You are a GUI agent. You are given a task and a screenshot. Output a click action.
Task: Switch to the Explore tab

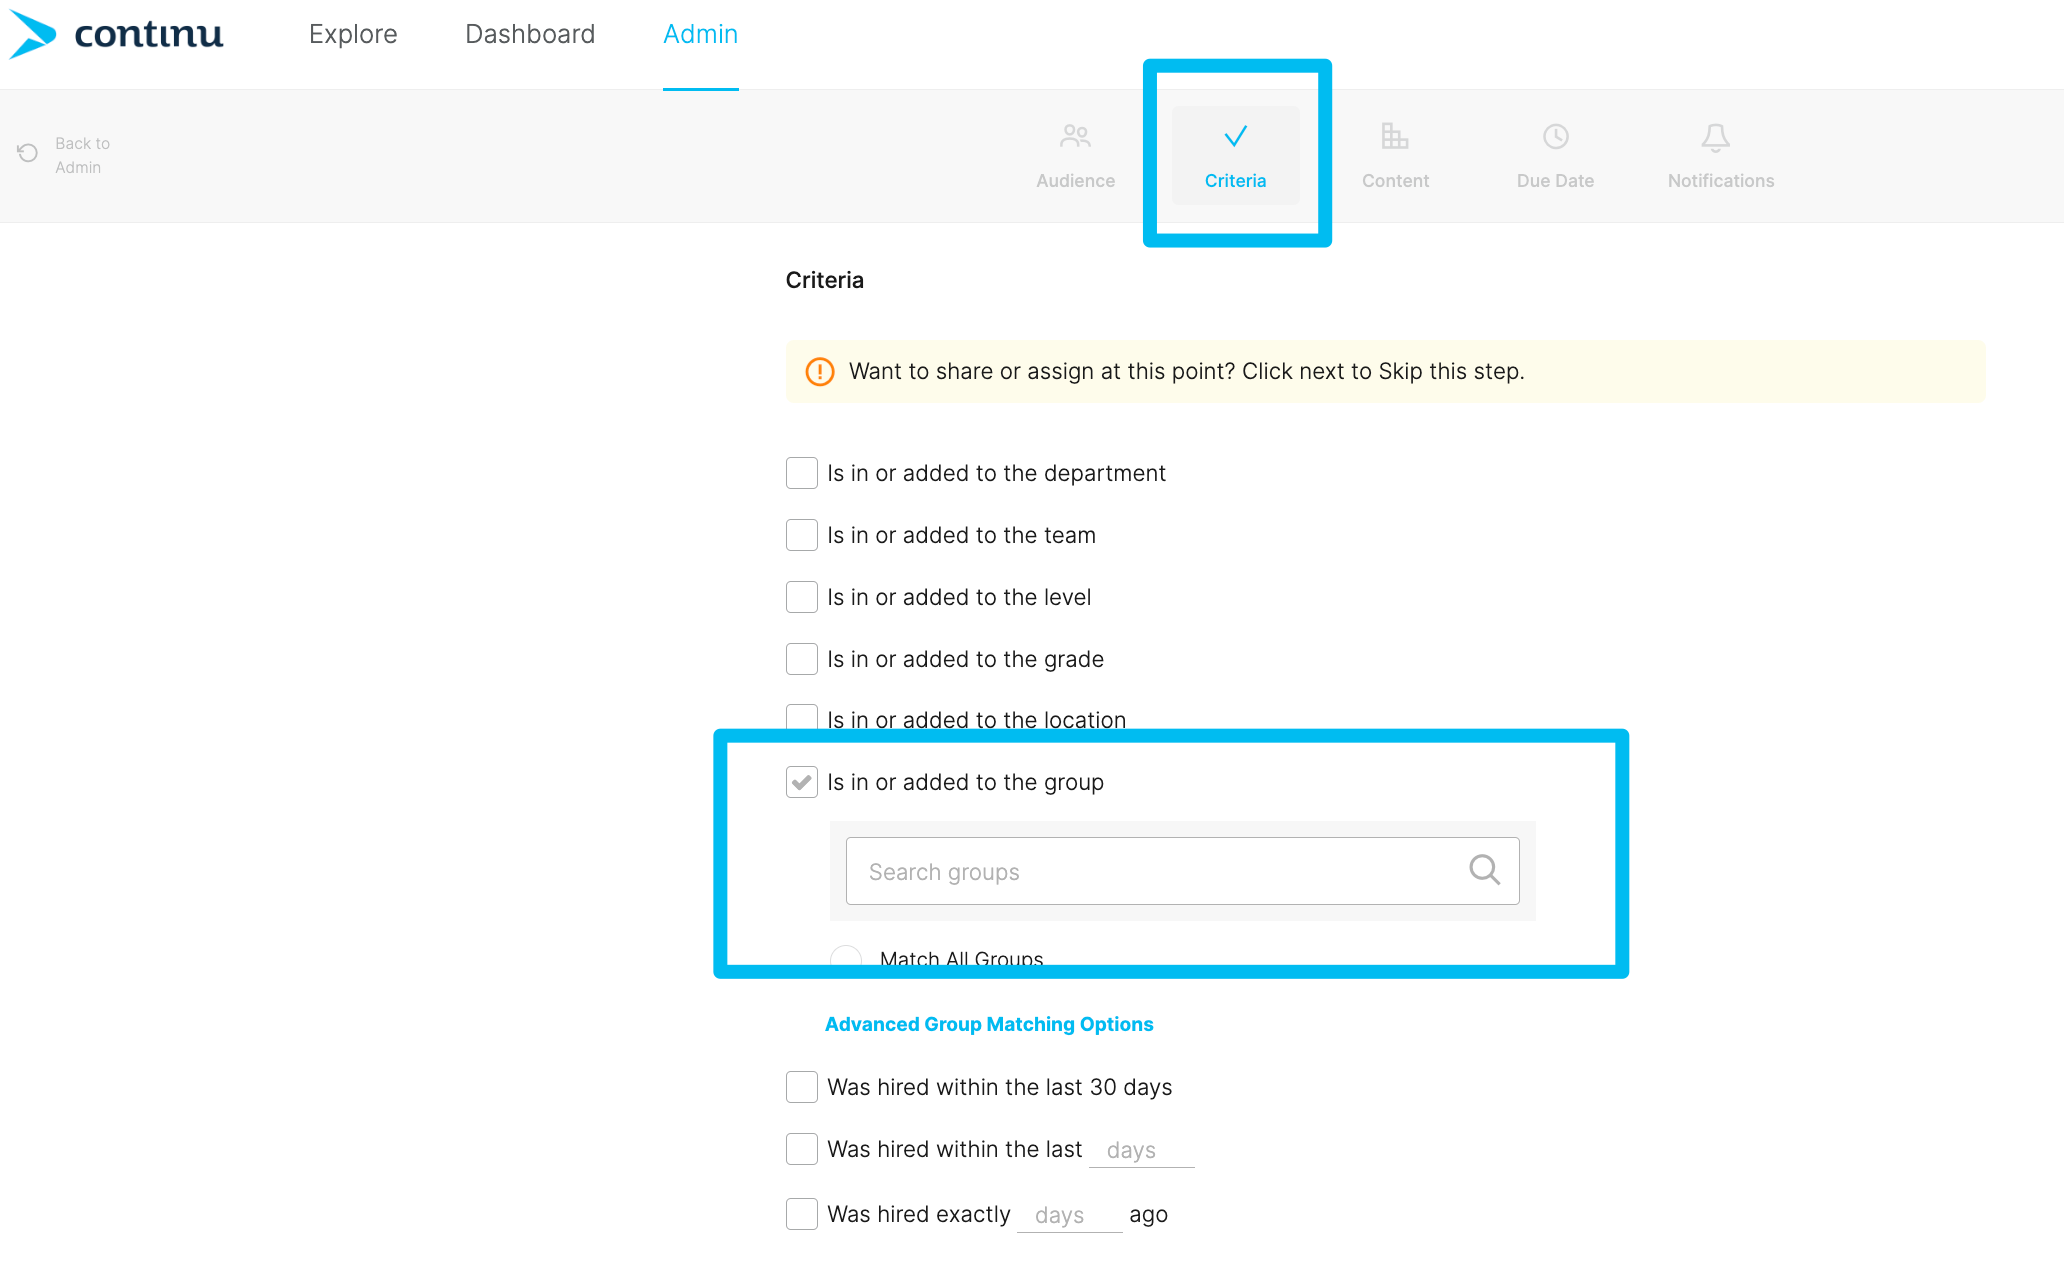pos(352,33)
